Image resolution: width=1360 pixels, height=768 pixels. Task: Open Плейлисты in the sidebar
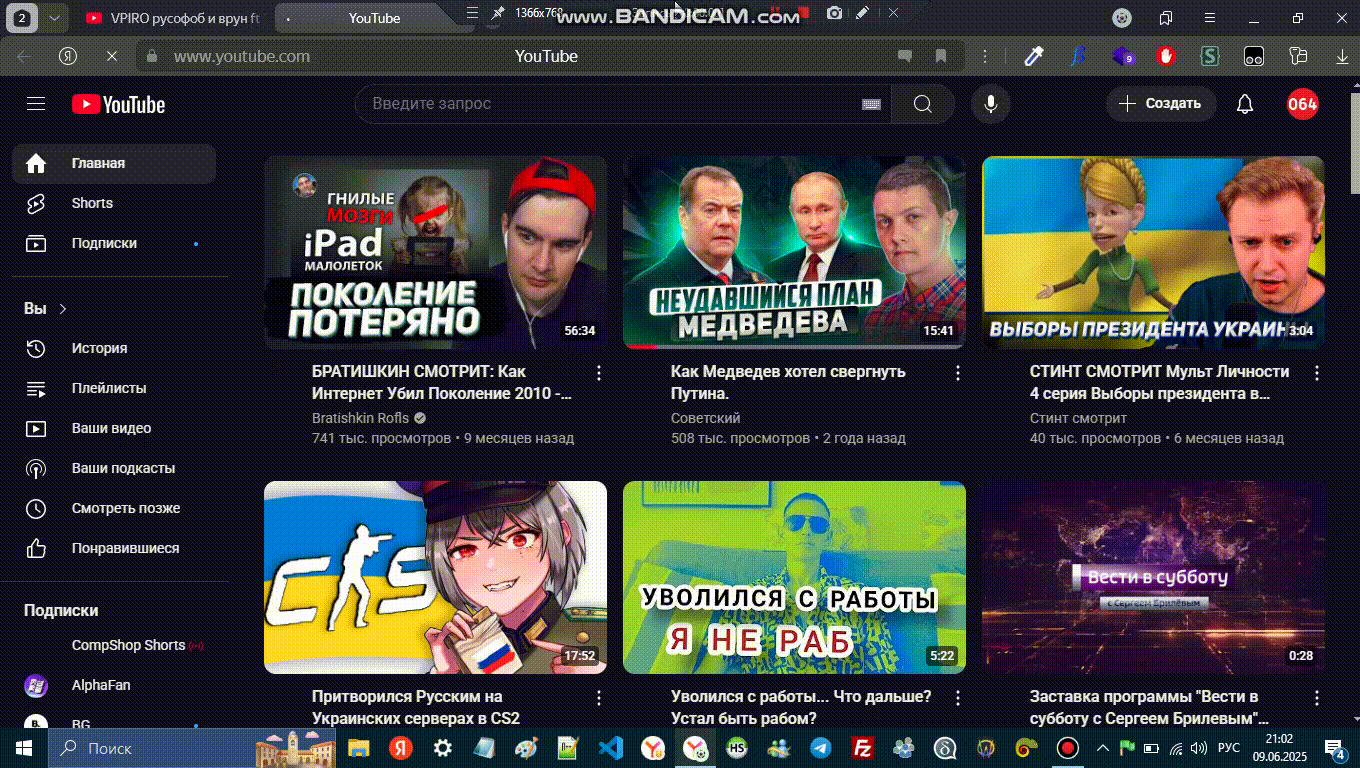tap(114, 388)
